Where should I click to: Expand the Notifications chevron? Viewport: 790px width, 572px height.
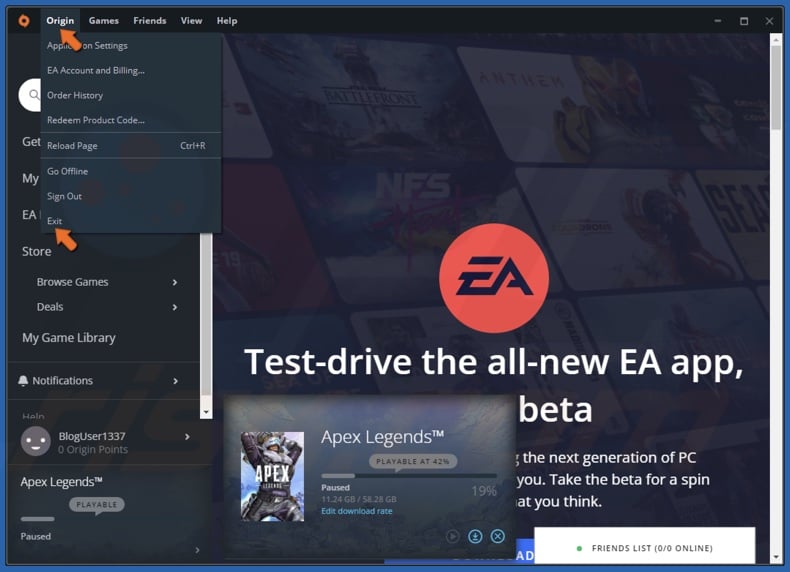point(175,381)
